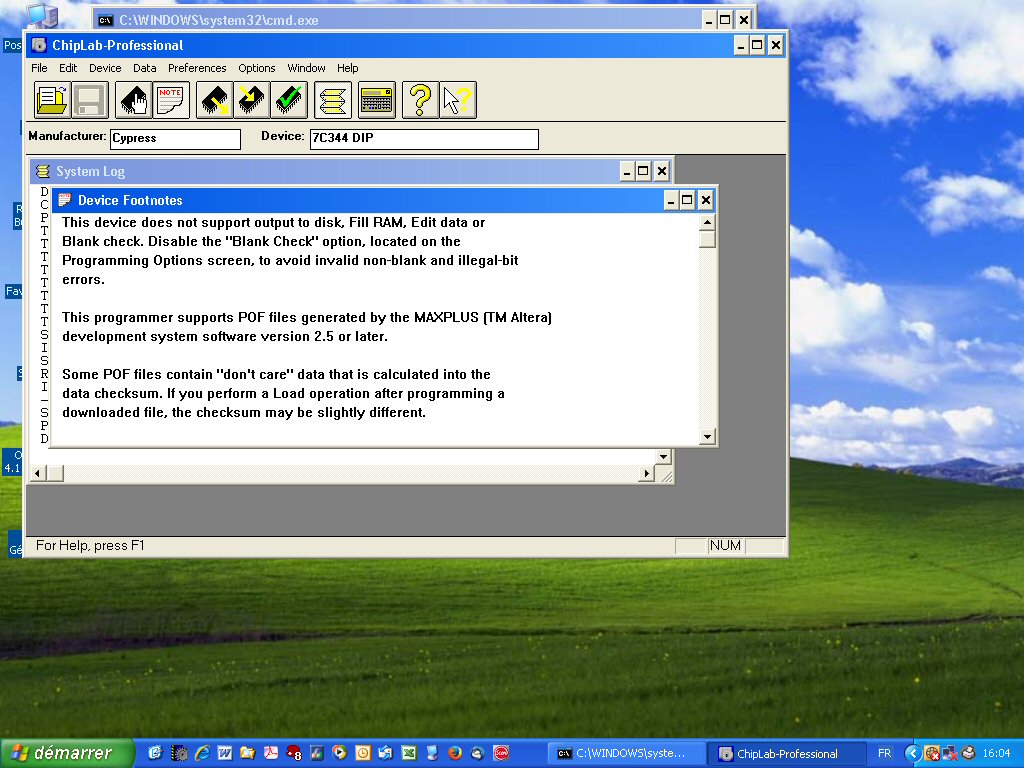Click the open file folder toolbar icon
1024x768 pixels.
point(52,100)
